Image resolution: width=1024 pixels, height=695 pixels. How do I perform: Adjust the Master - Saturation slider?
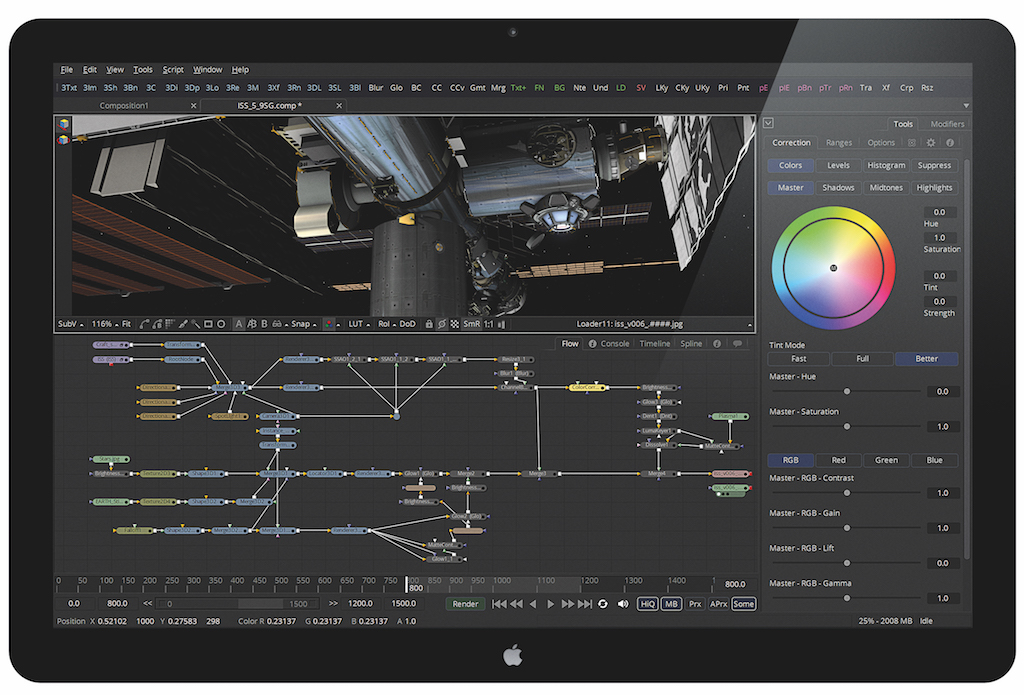tap(847, 426)
